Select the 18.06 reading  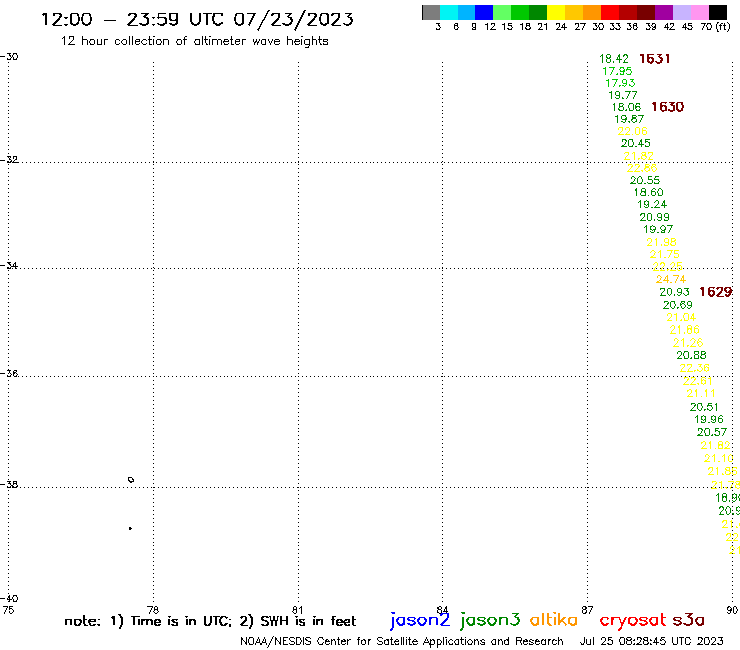pyautogui.click(x=626, y=108)
